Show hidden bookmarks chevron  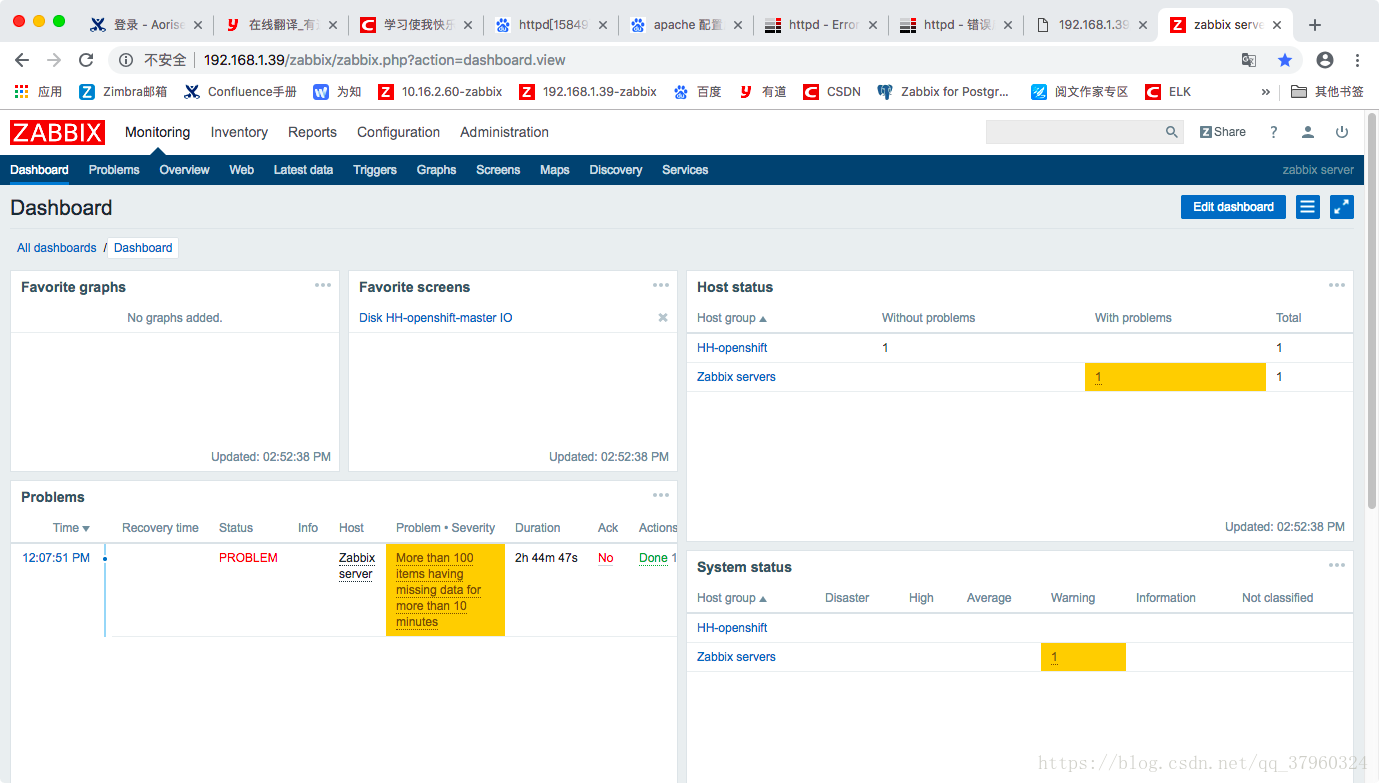coord(1266,91)
